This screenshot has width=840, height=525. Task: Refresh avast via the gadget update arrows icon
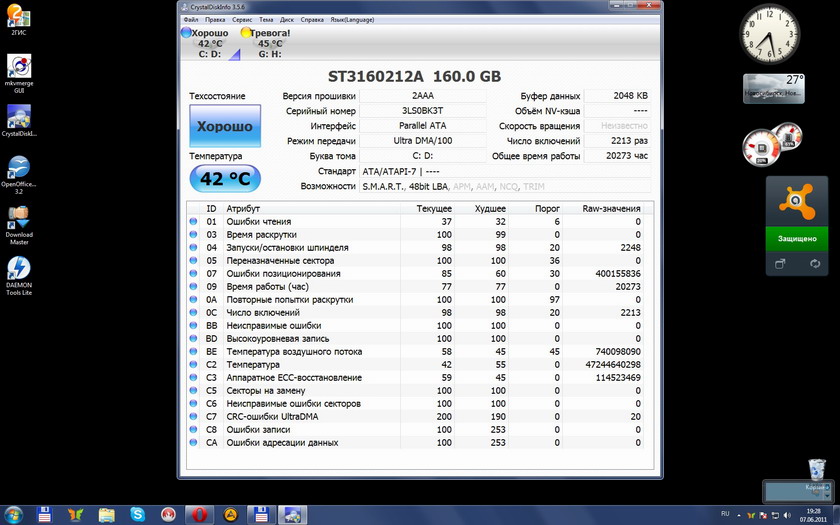[x=815, y=264]
